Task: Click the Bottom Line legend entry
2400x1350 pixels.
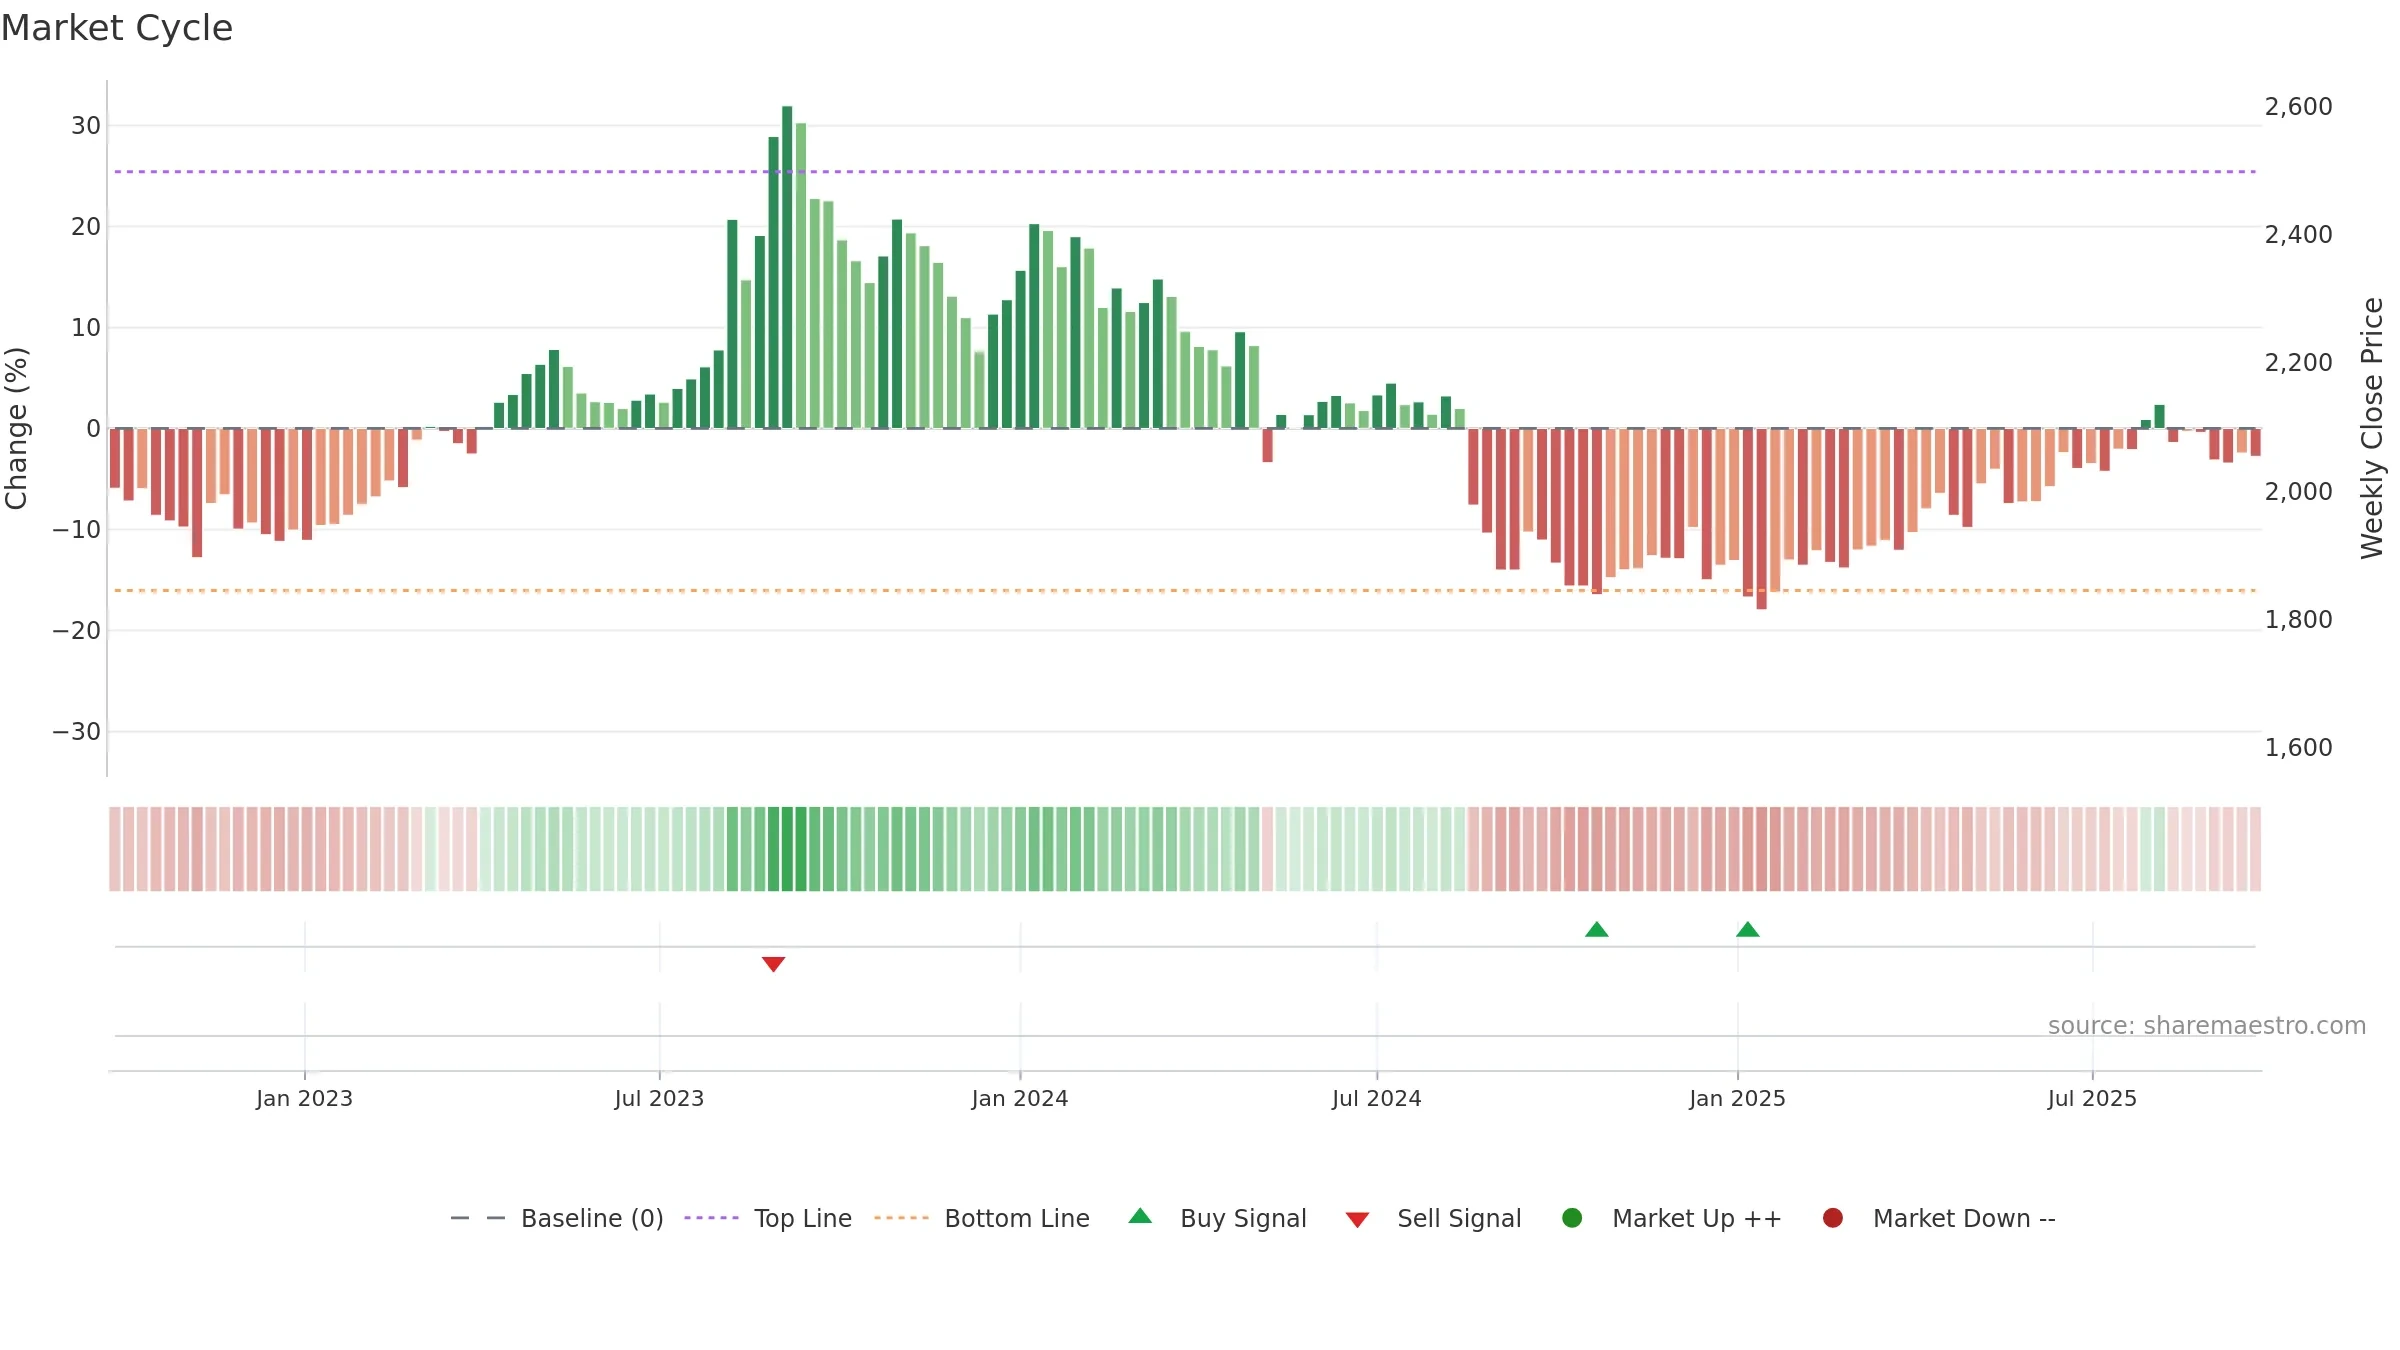Action: pos(982,1218)
